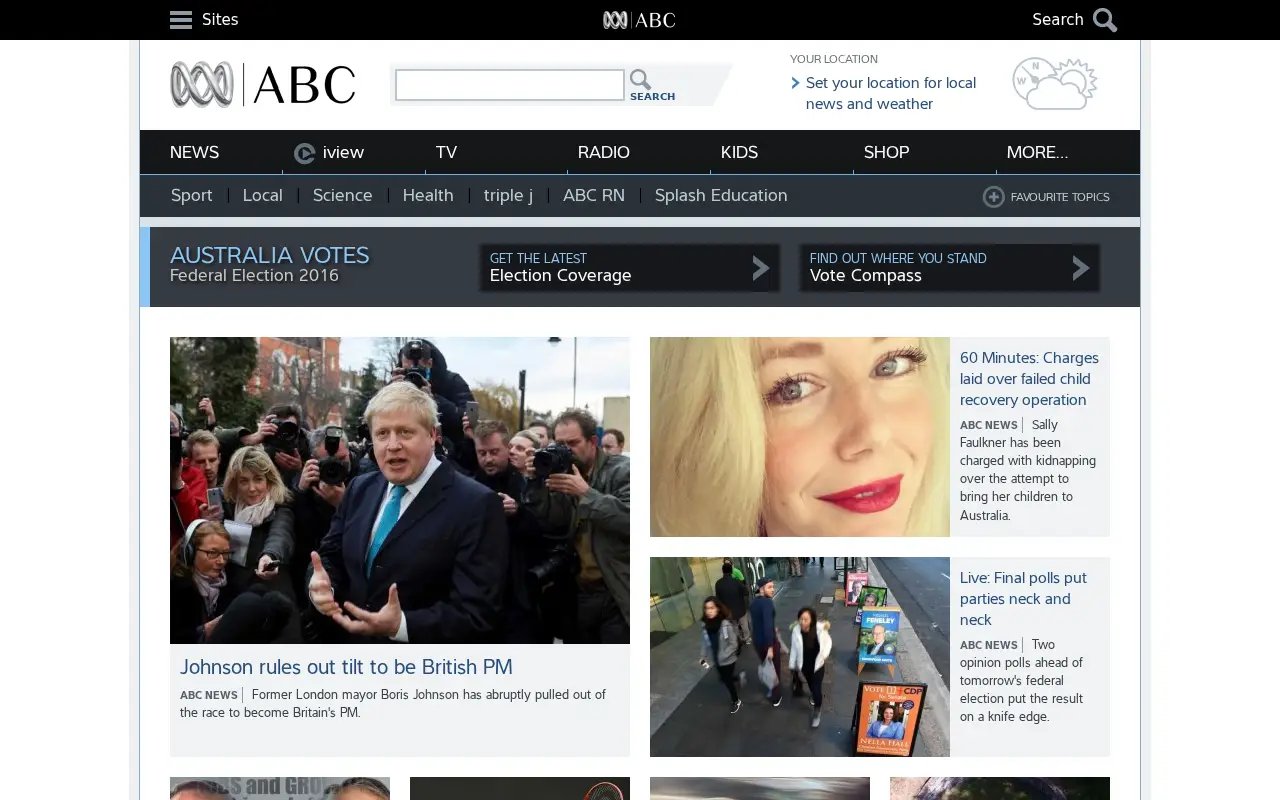Screen dimensions: 1280x800
Task: Go to the Health section link
Action: click(428, 195)
